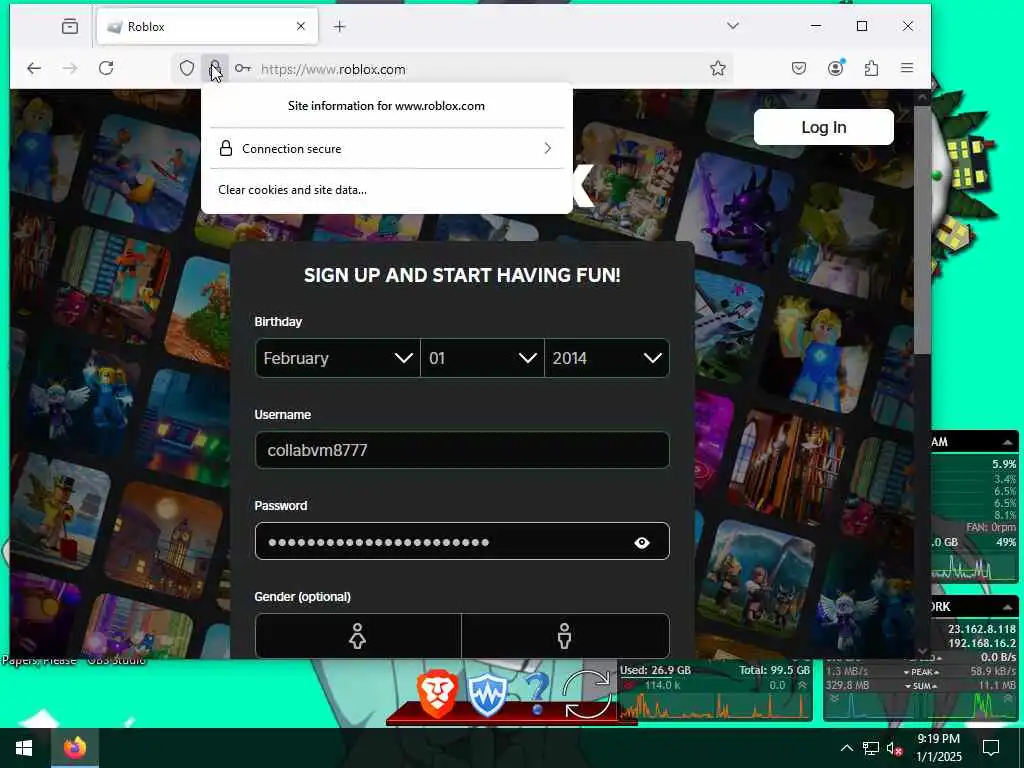
Task: Click the Firefox taskbar icon
Action: [74, 748]
